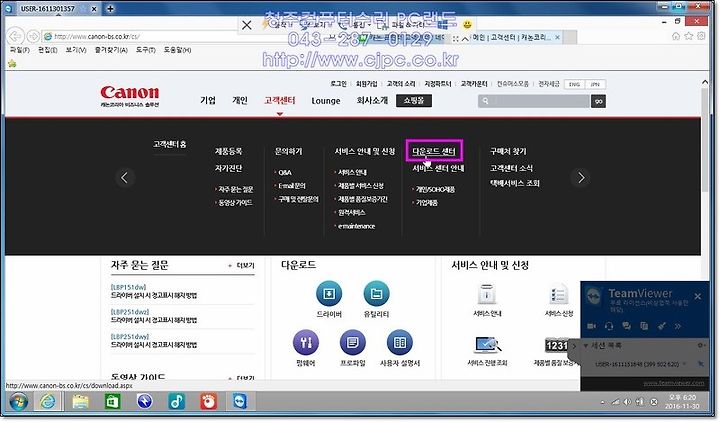The height and width of the screenshot is (422, 720).
Task: Show the next submenu with the right arrow
Action: (581, 177)
